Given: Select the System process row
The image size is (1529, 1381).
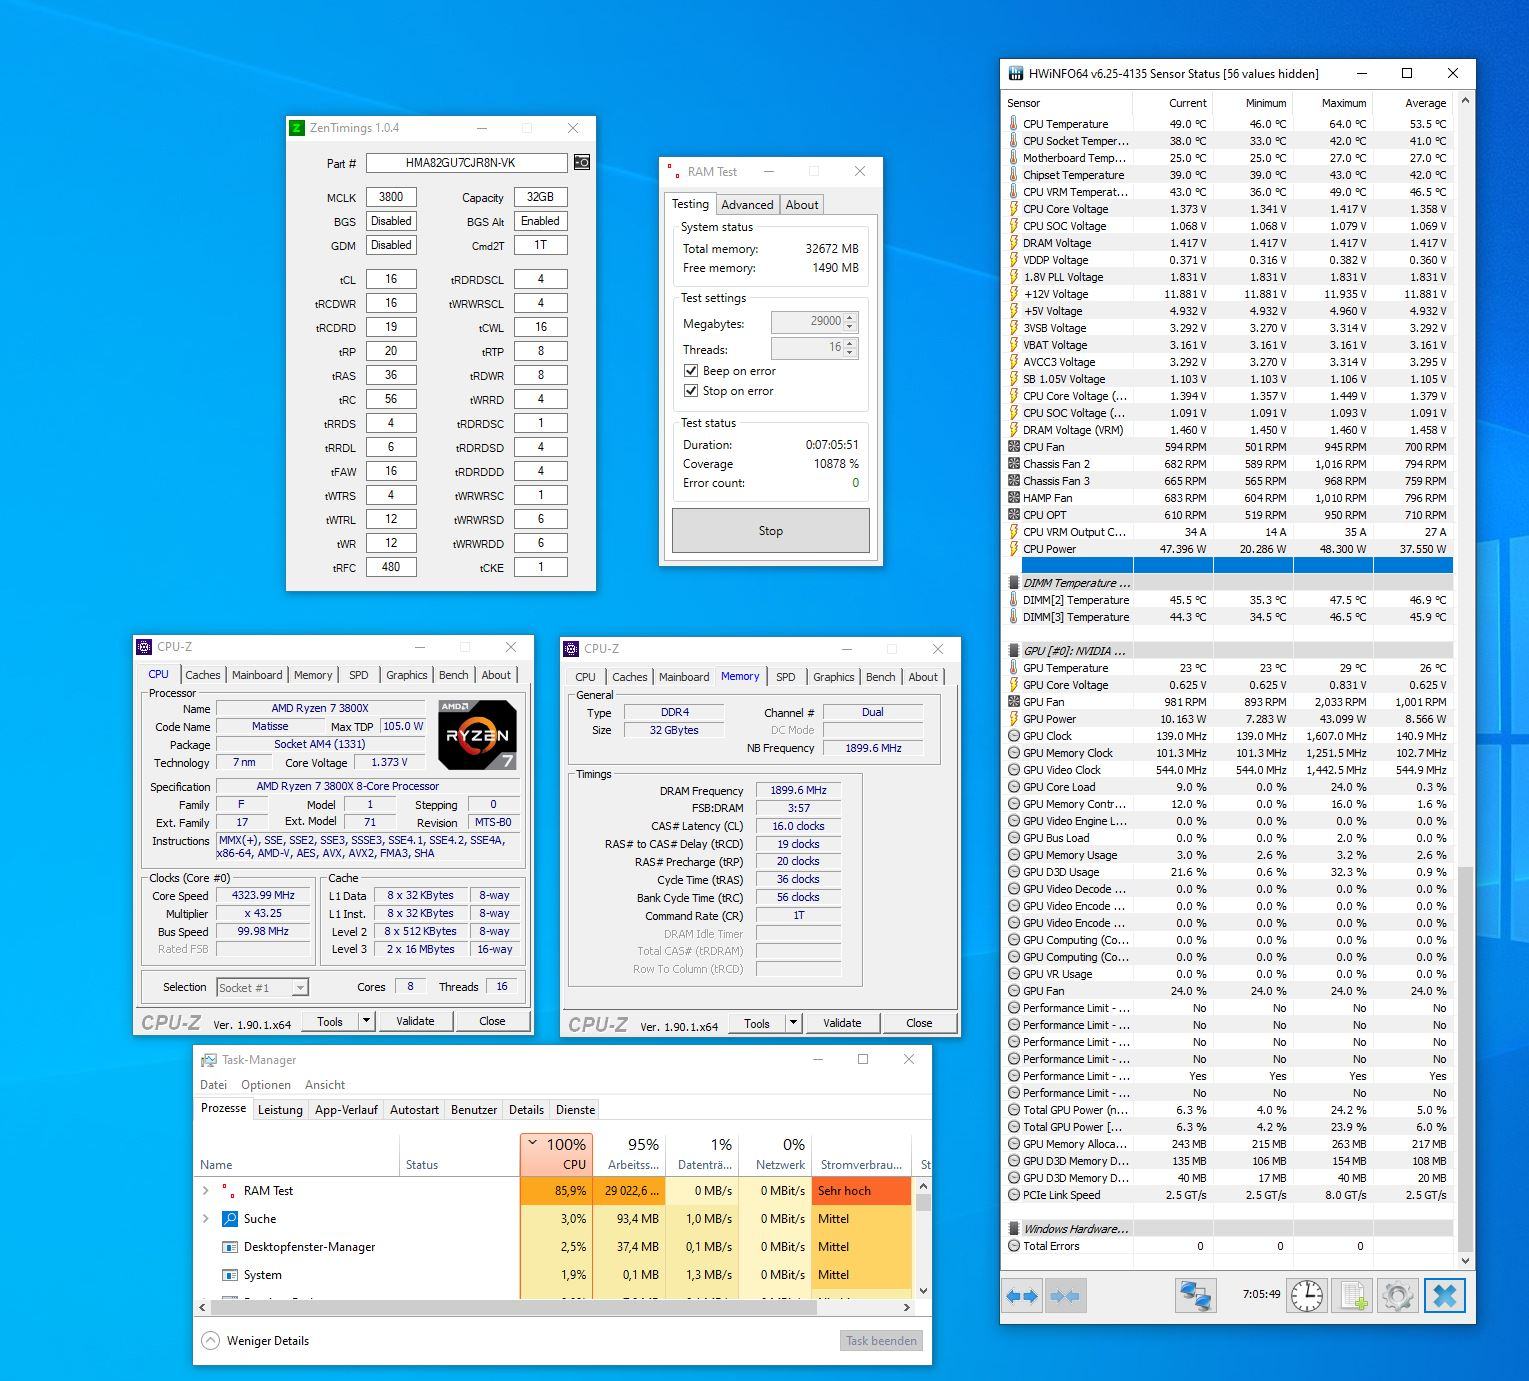Looking at the screenshot, I should [x=555, y=1275].
